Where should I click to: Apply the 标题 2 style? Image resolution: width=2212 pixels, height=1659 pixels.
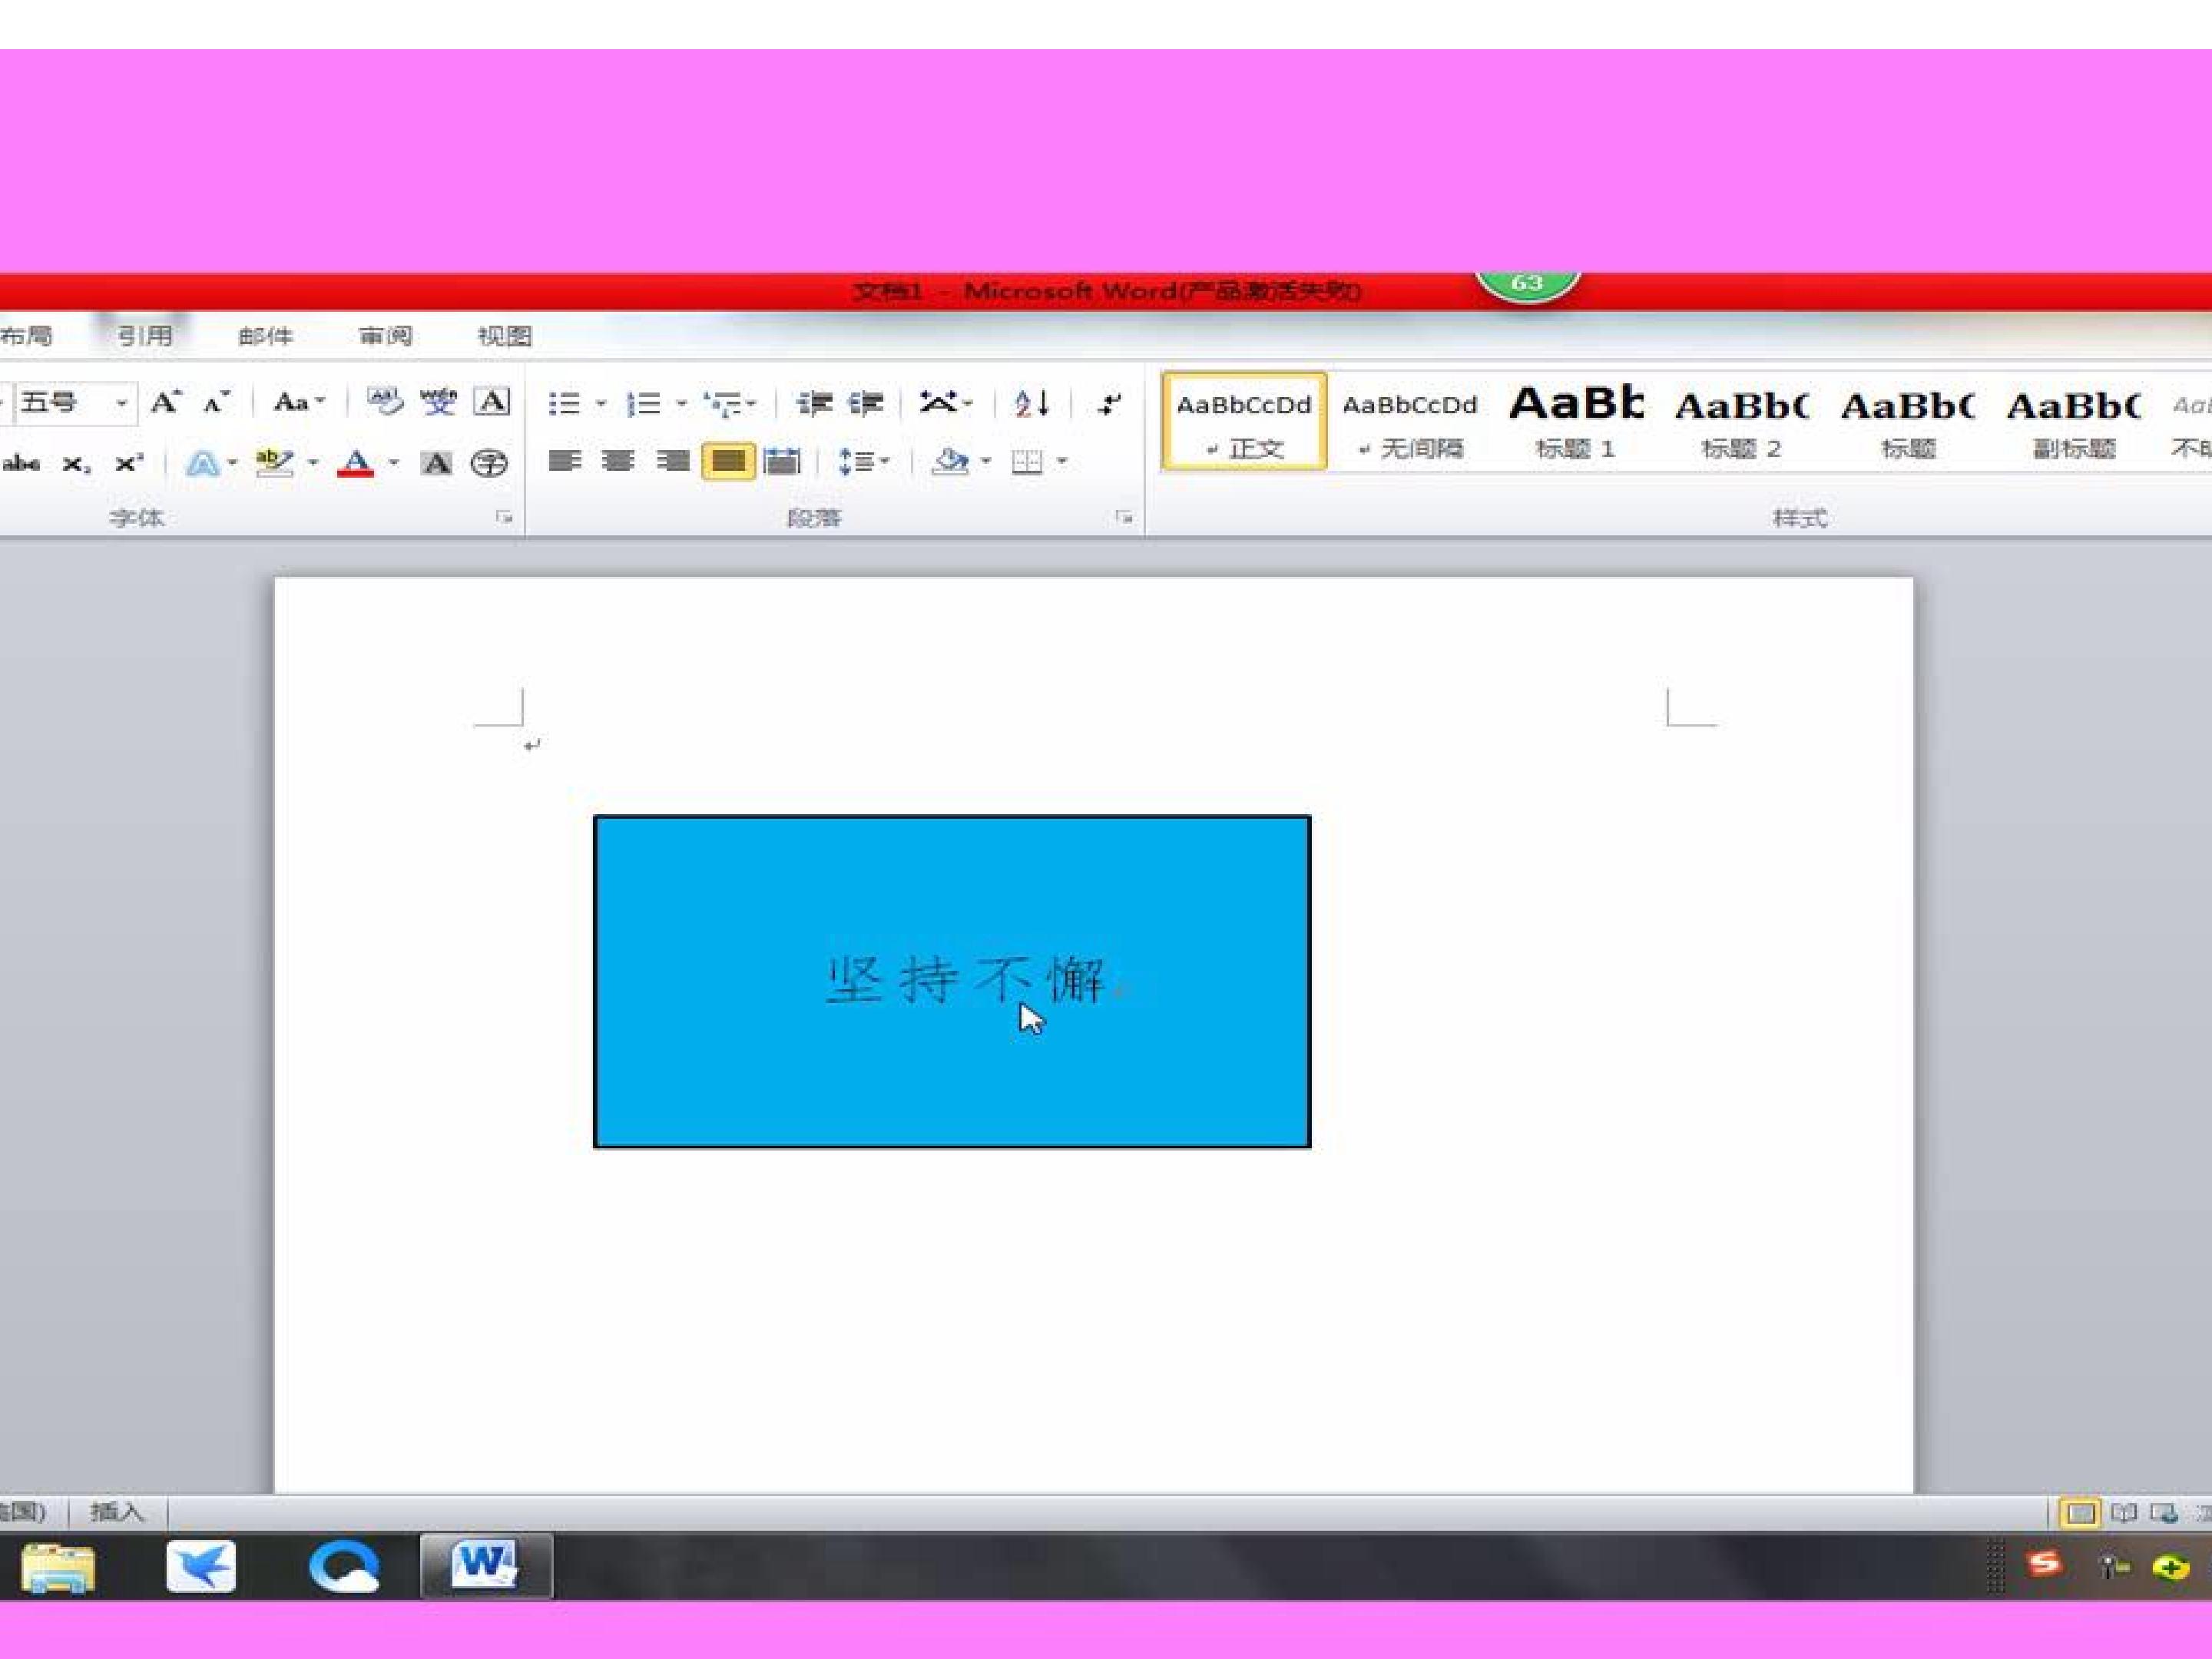click(1742, 421)
